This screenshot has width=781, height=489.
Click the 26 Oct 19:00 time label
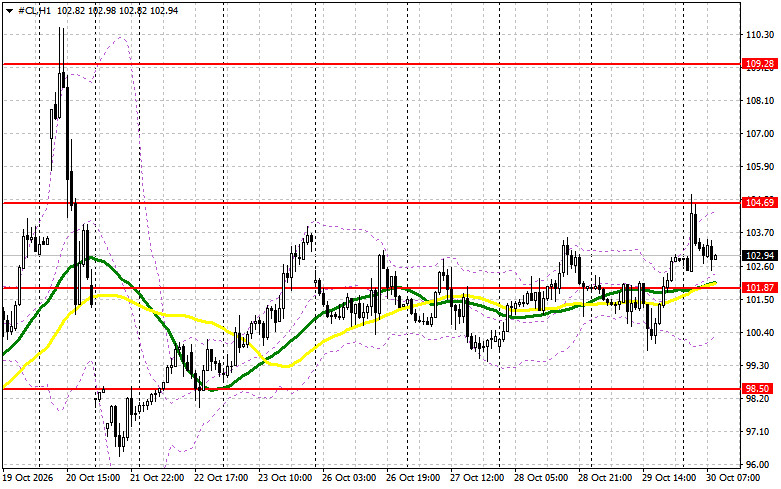(413, 478)
